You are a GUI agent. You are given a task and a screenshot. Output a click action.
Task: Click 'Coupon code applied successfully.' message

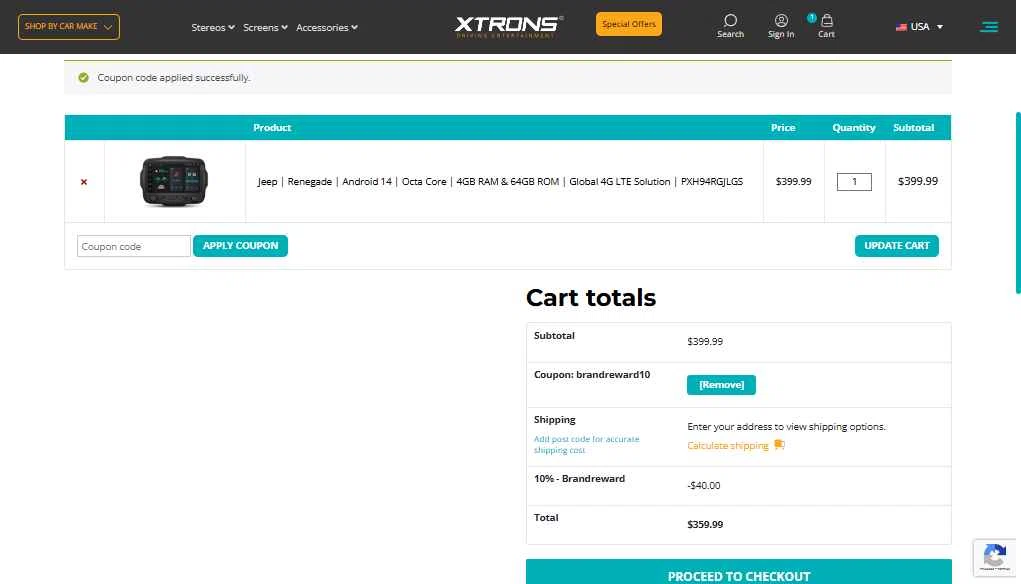click(174, 77)
